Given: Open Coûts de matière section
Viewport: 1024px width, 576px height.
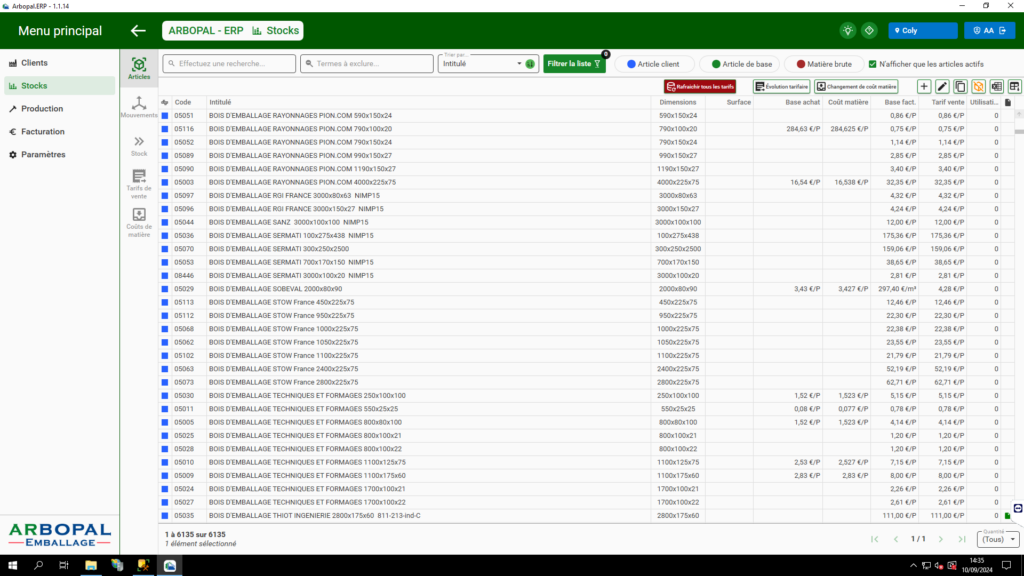Looking at the screenshot, I should point(138,223).
